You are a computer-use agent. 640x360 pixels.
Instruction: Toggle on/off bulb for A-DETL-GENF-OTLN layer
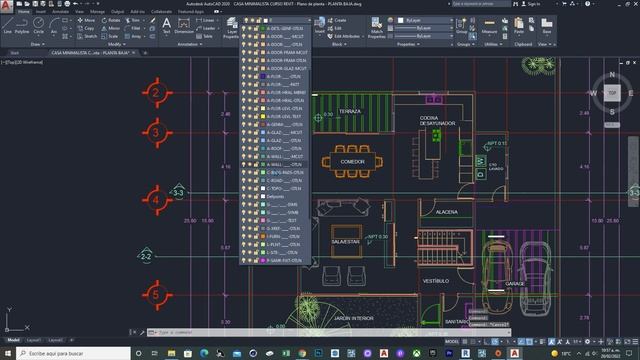pyautogui.click(x=244, y=29)
